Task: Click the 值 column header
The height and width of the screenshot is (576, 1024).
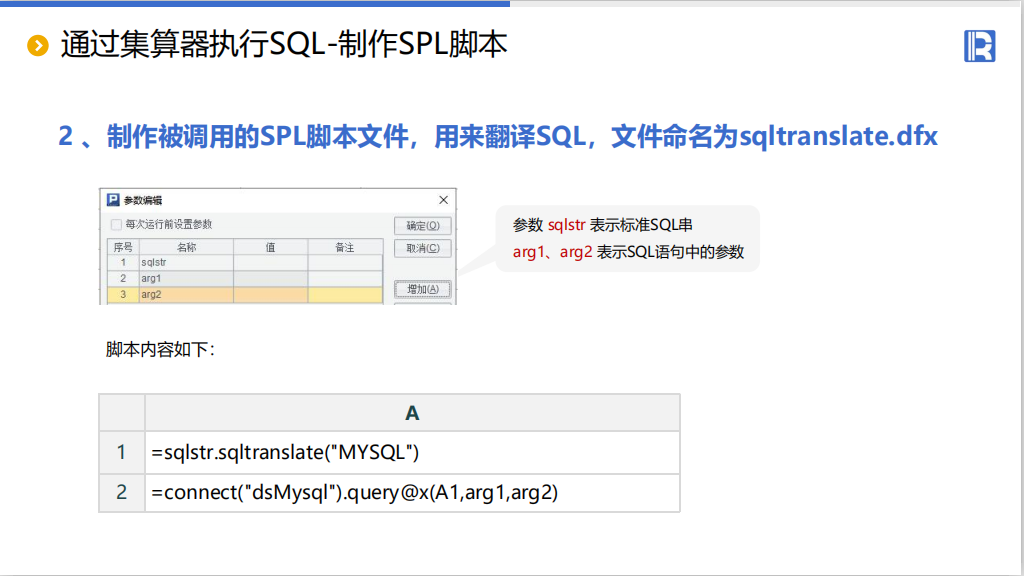Action: click(x=270, y=247)
